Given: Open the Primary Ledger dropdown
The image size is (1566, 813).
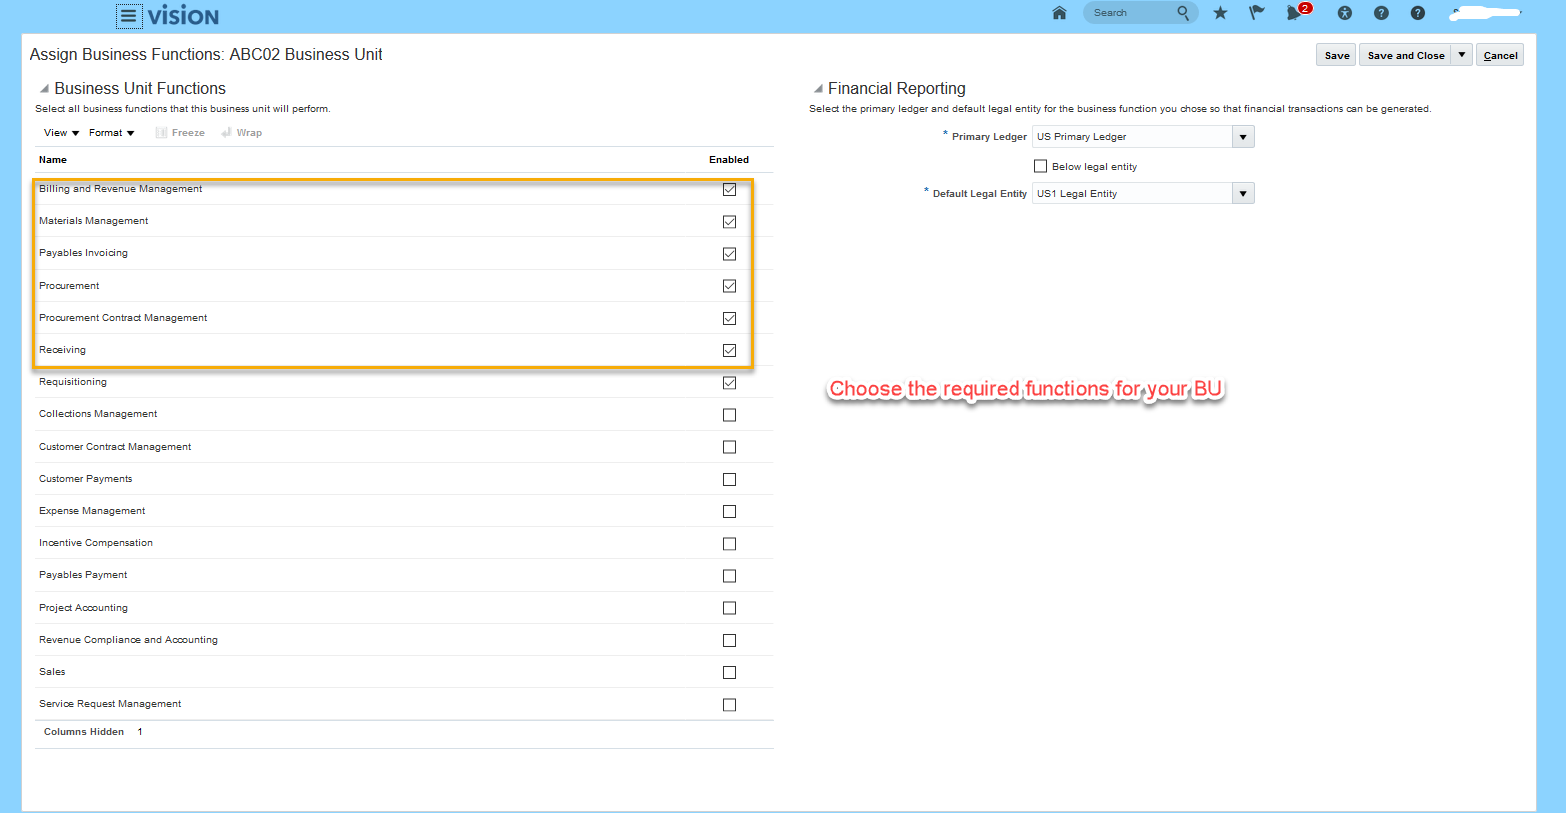Looking at the screenshot, I should pos(1242,136).
